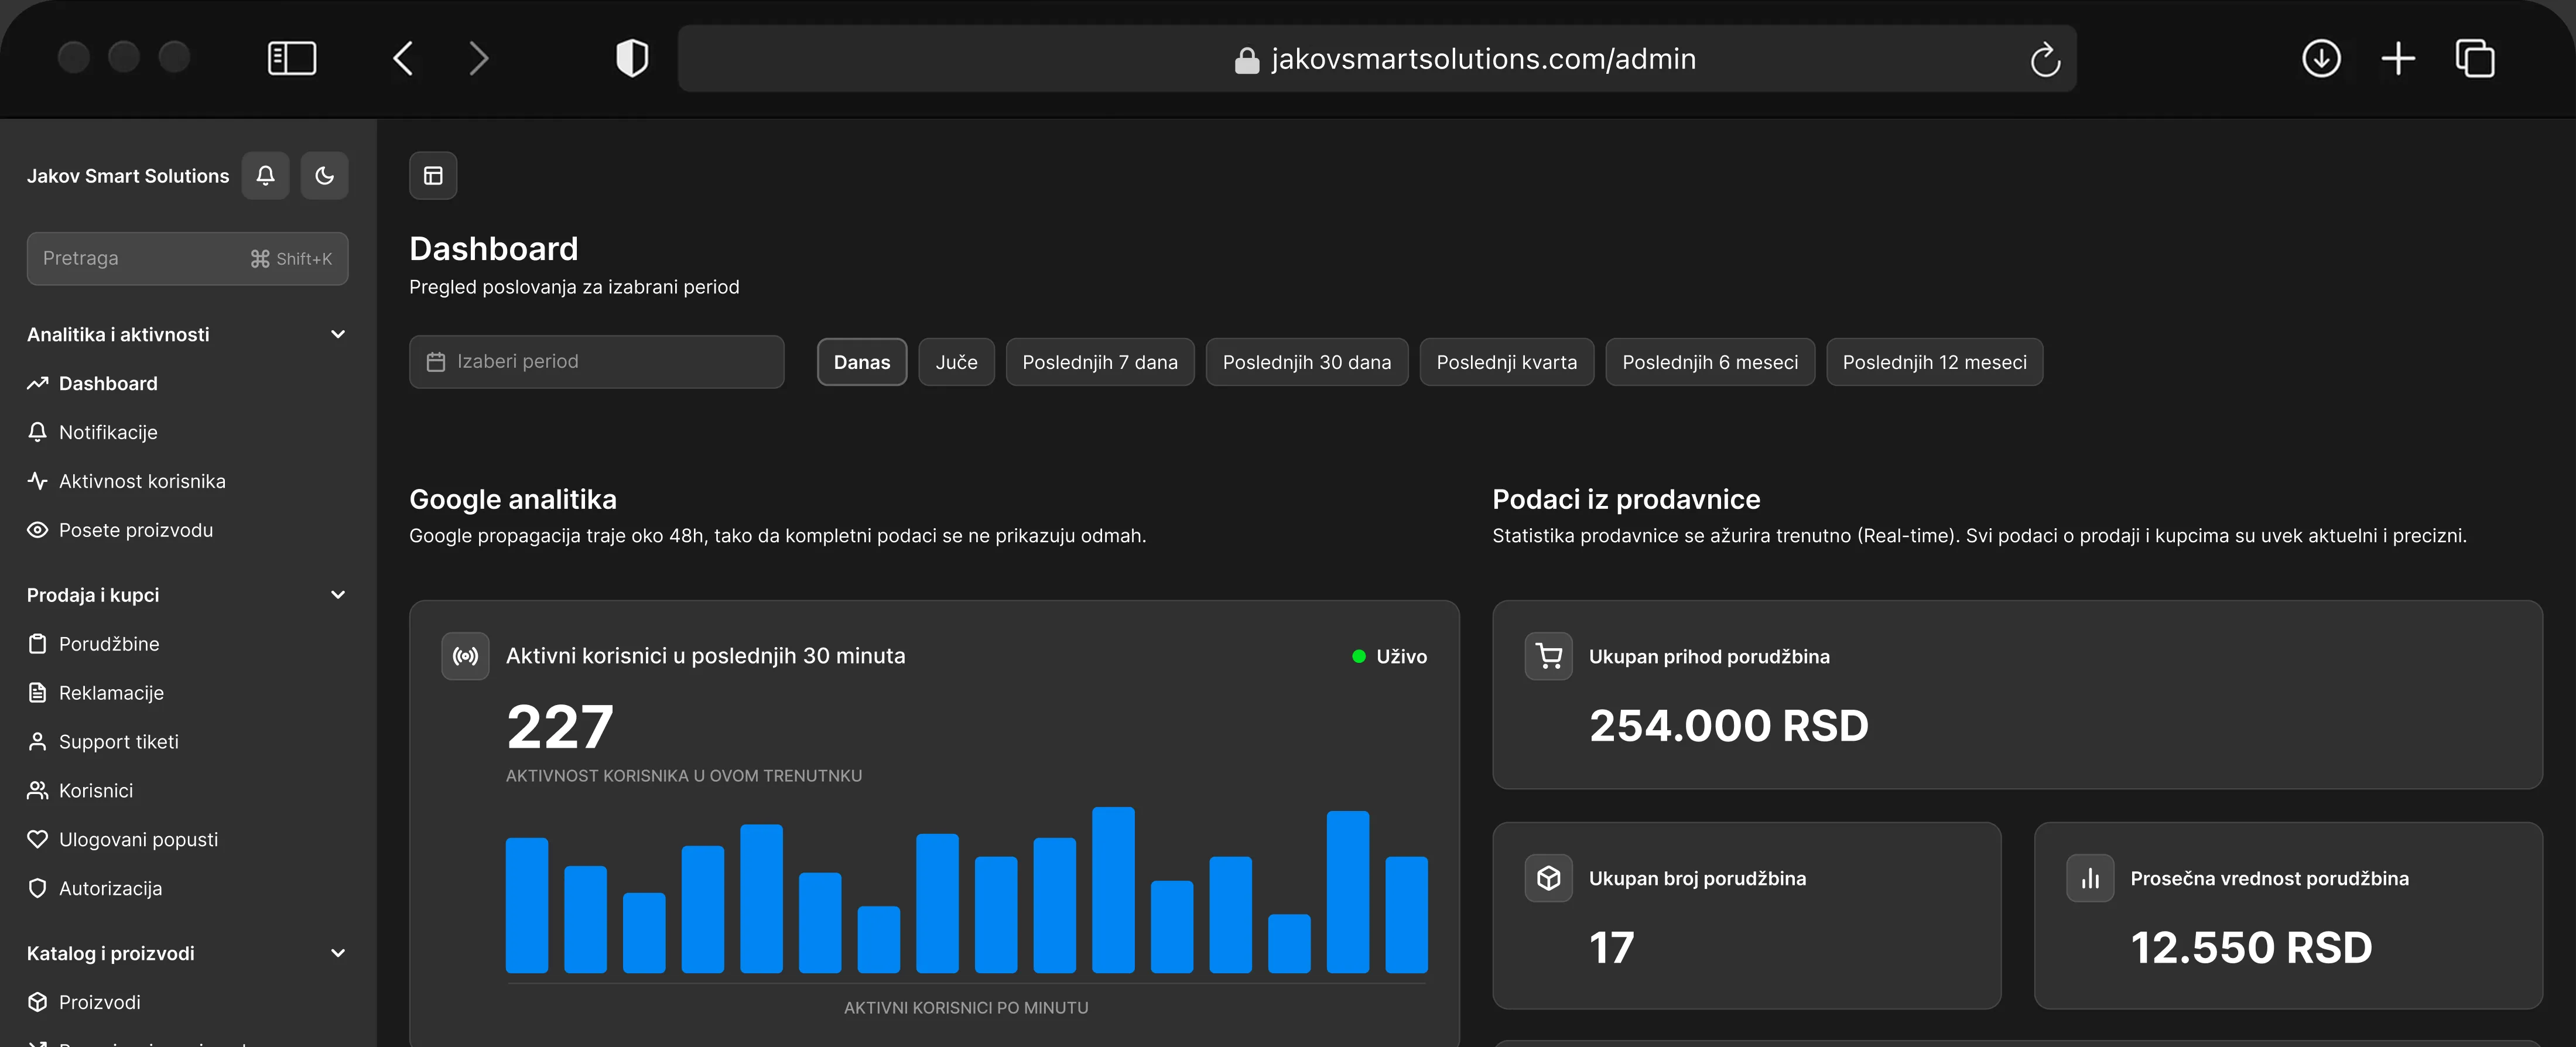
Task: Open browser downloads icon
Action: coord(2321,58)
